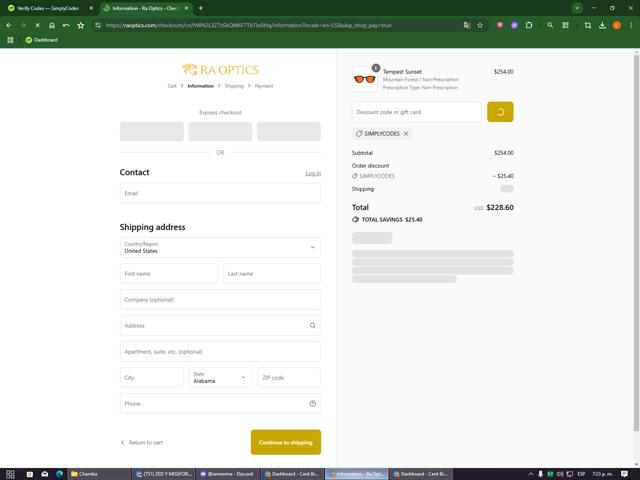Click the browser address bar URL
This screenshot has width=640, height=480.
tap(248, 25)
